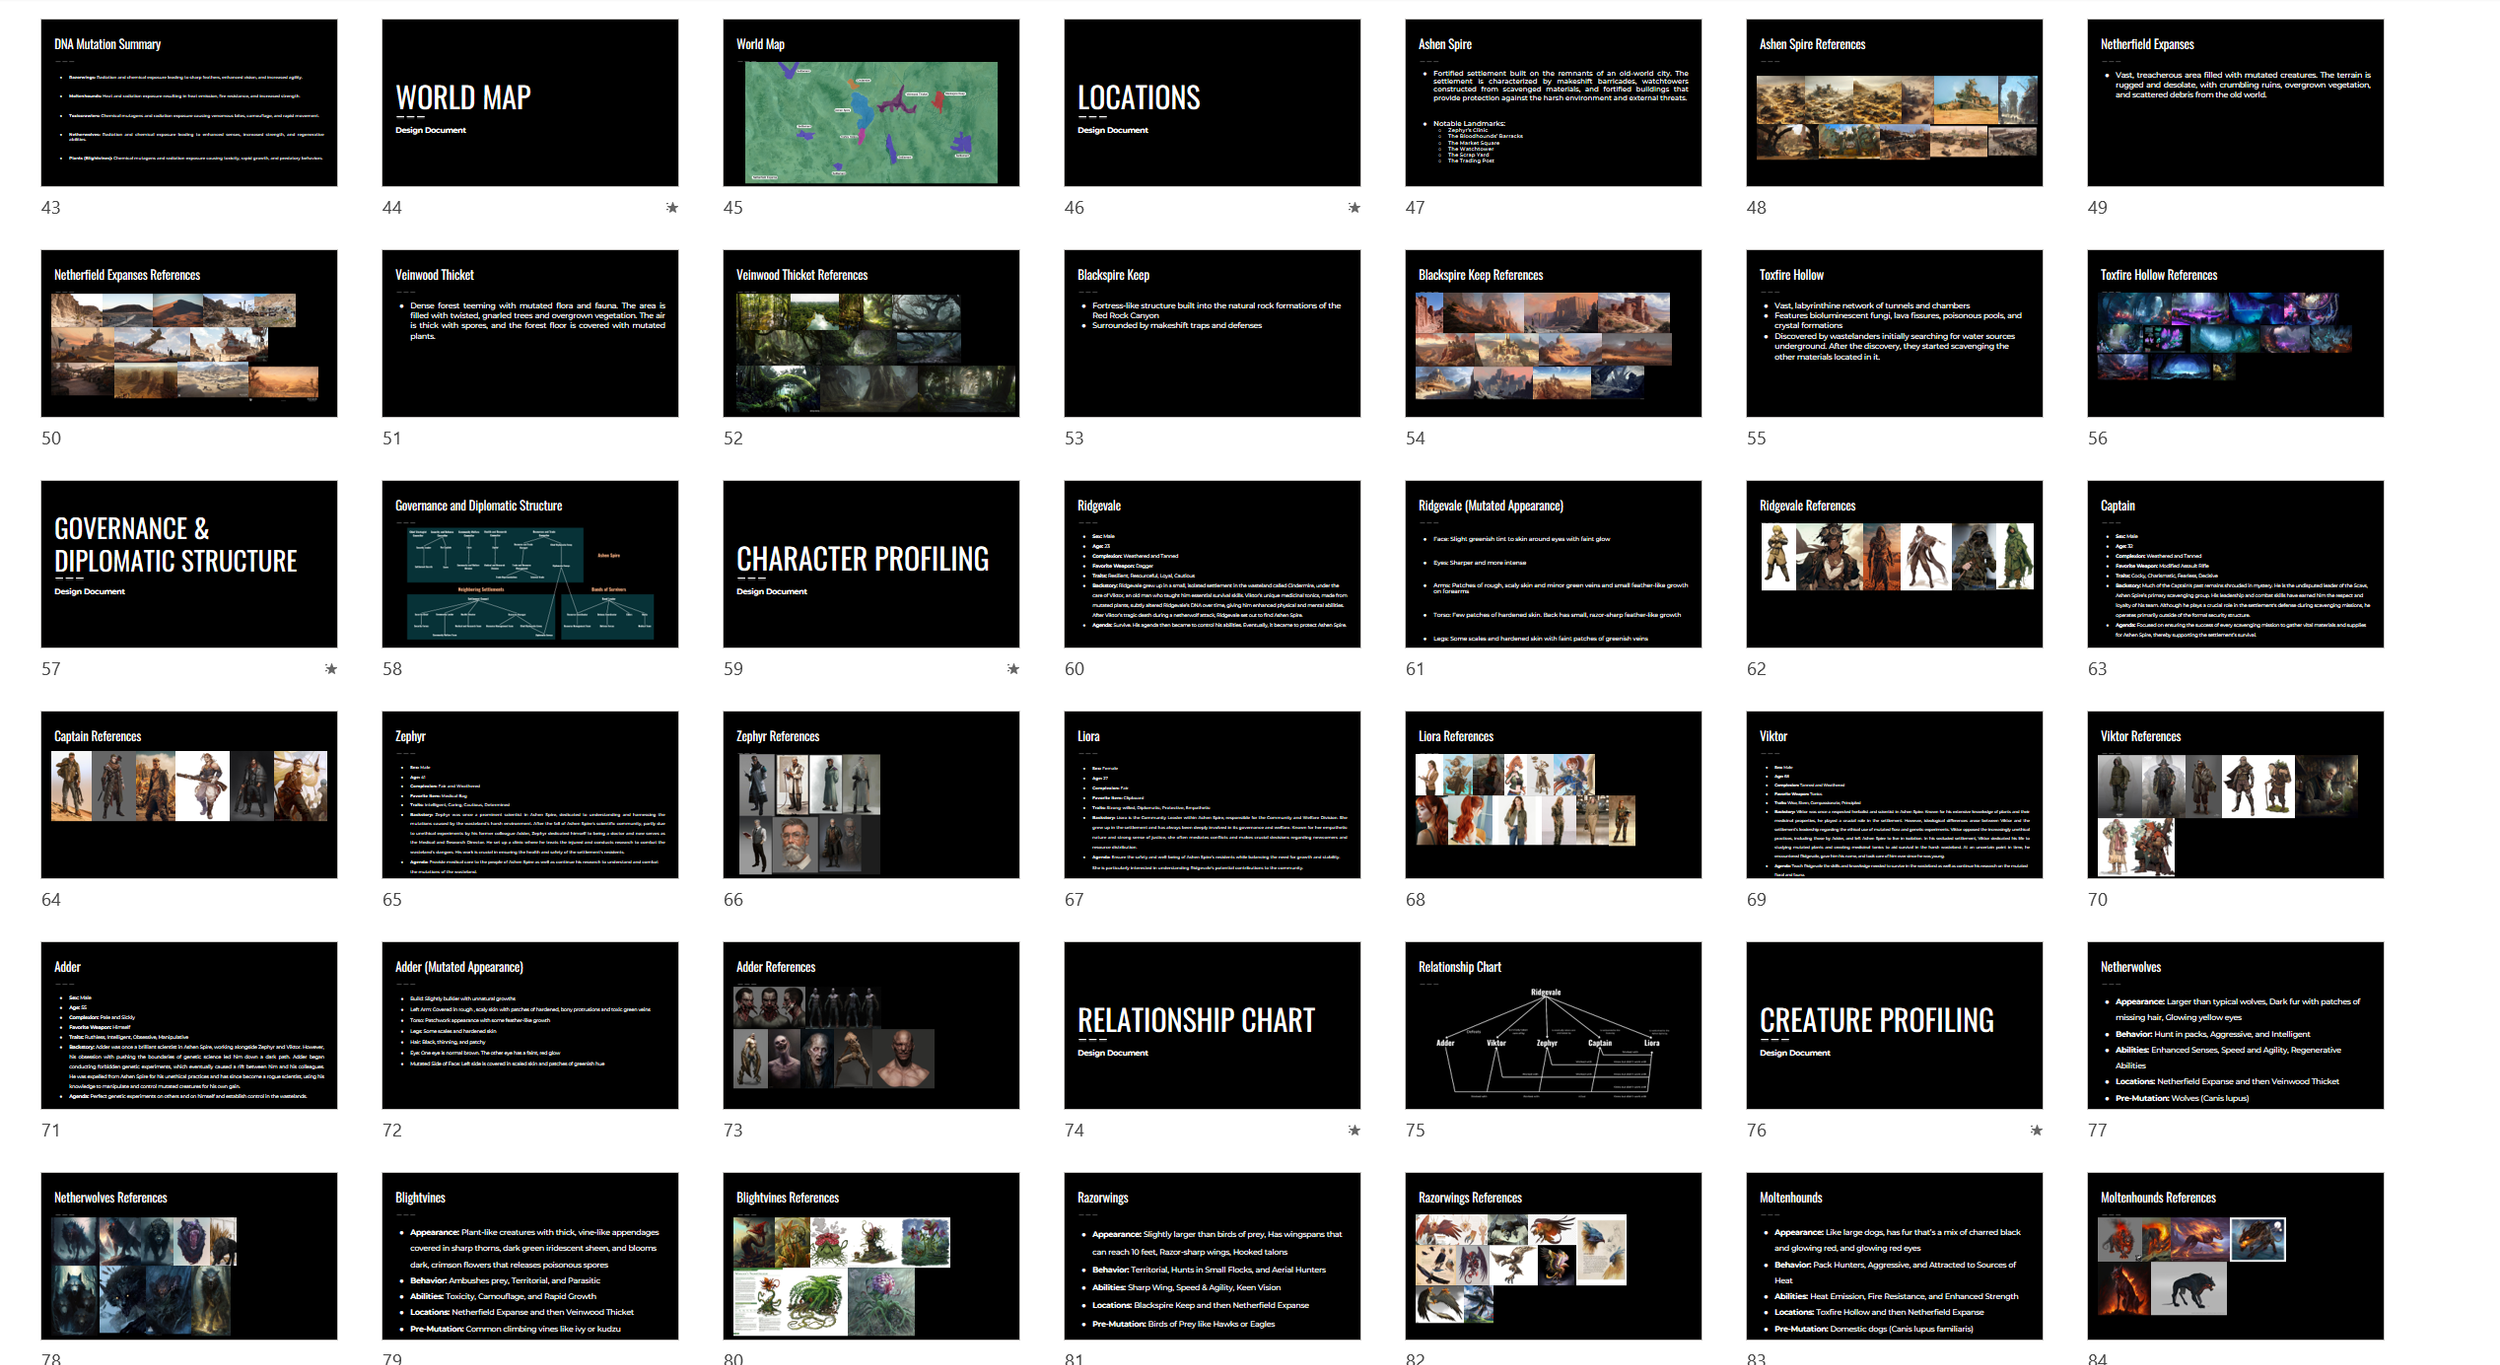
Task: Select the Blightvines References slide
Action: (x=871, y=1256)
